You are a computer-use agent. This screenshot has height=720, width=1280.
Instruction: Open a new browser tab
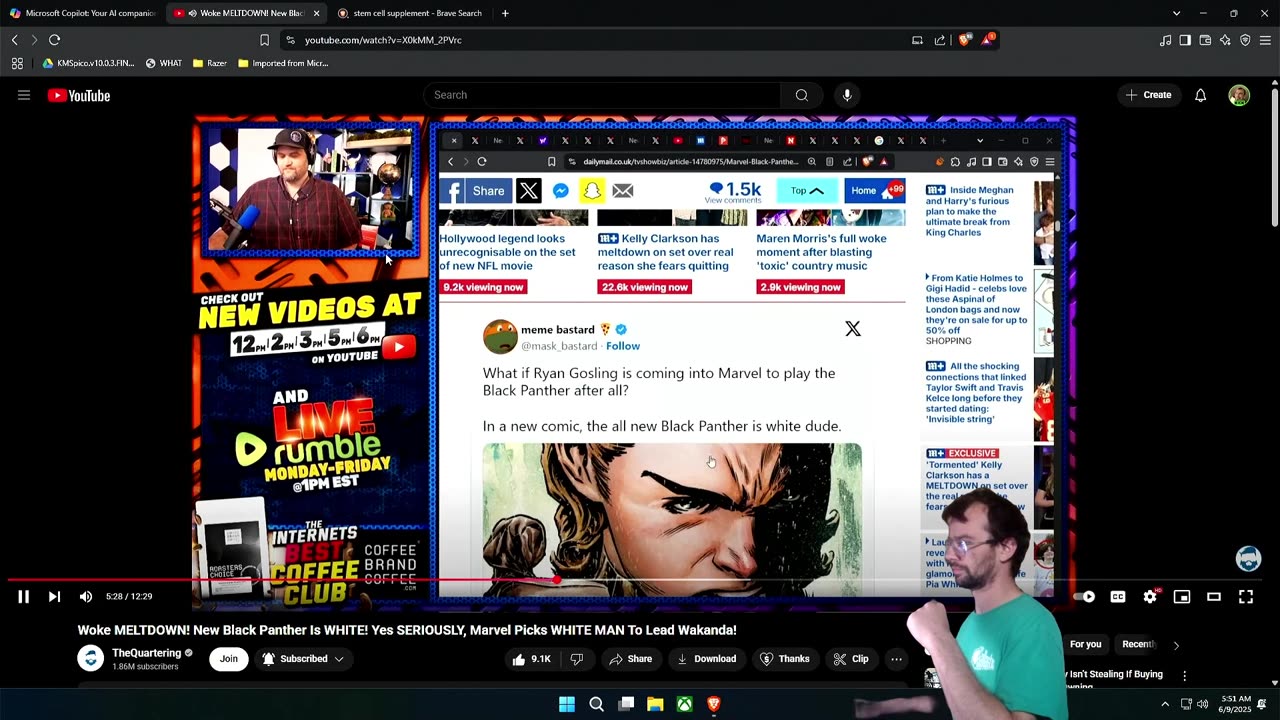(505, 13)
